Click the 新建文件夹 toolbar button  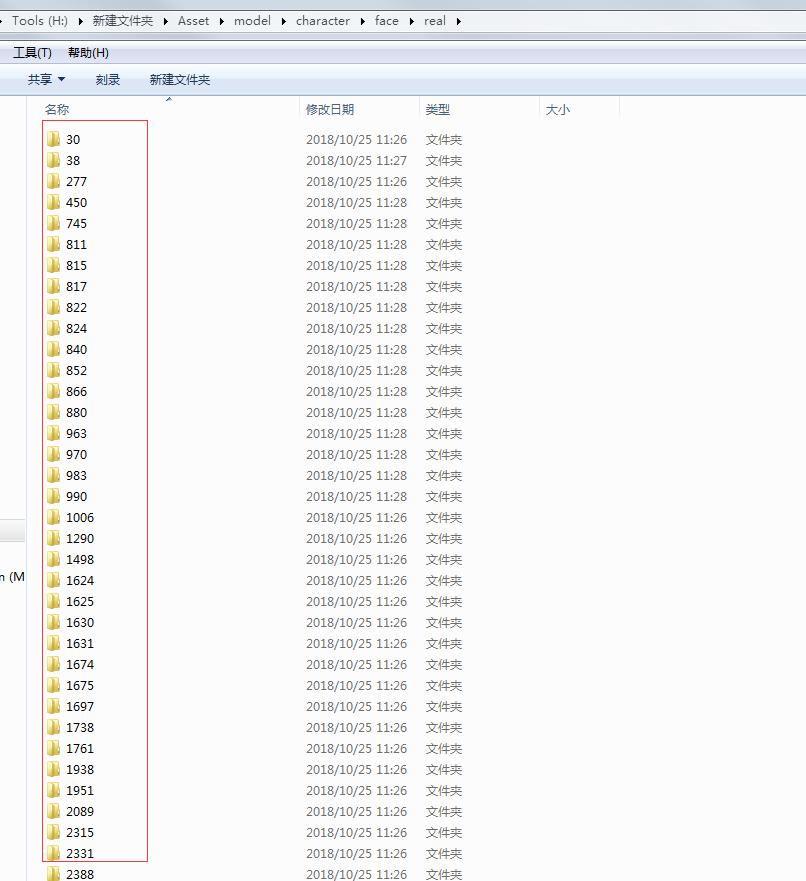pos(179,79)
